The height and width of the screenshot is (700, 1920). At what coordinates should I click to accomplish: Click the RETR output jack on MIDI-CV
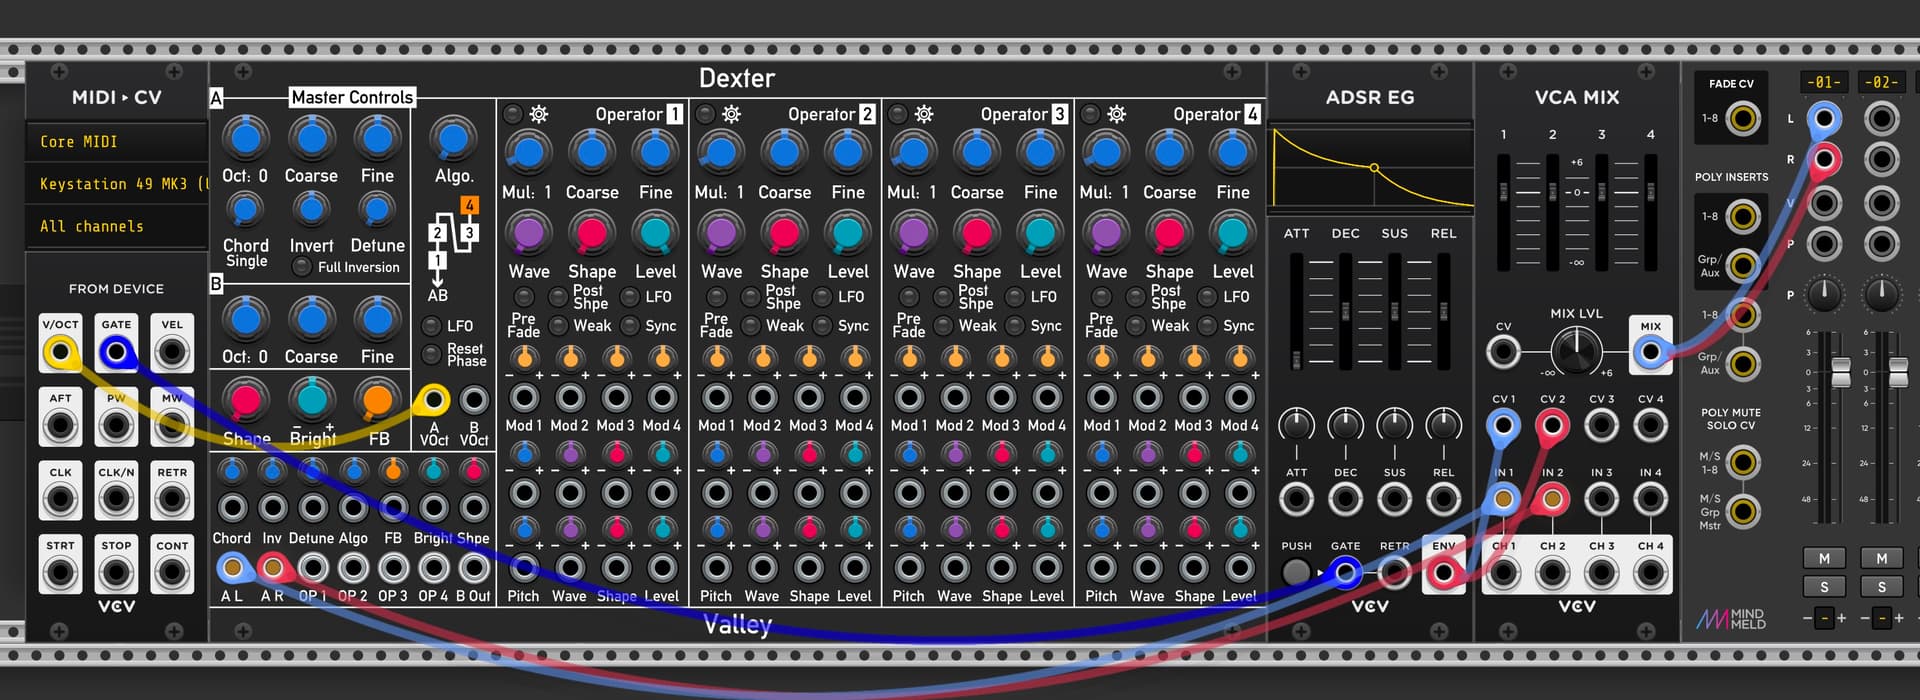click(x=172, y=500)
